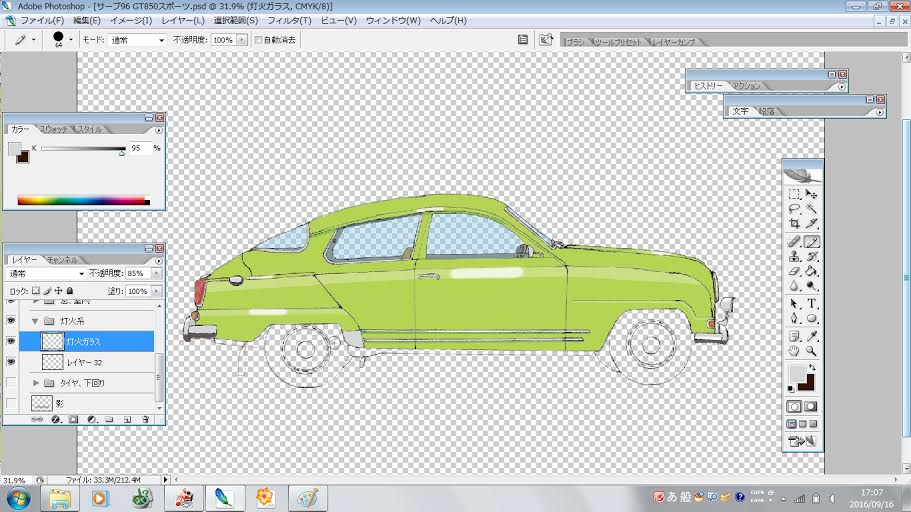The width and height of the screenshot is (911, 512).
Task: Open Layers panel flyout menu button
Action: [x=159, y=261]
